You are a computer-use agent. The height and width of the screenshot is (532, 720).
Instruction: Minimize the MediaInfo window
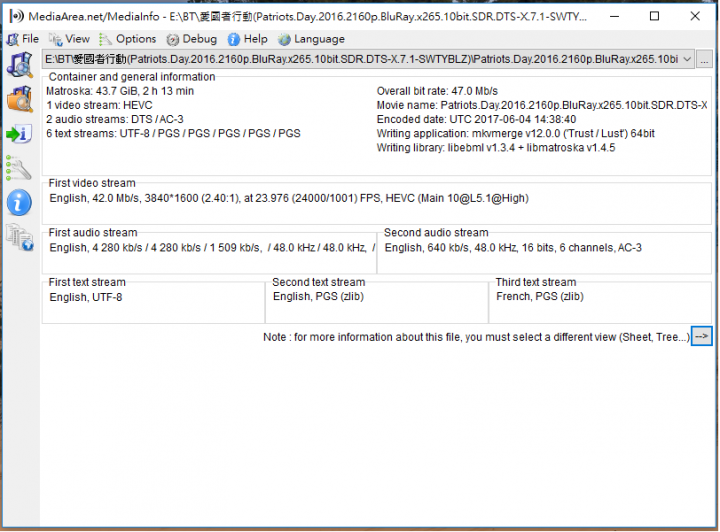[614, 17]
